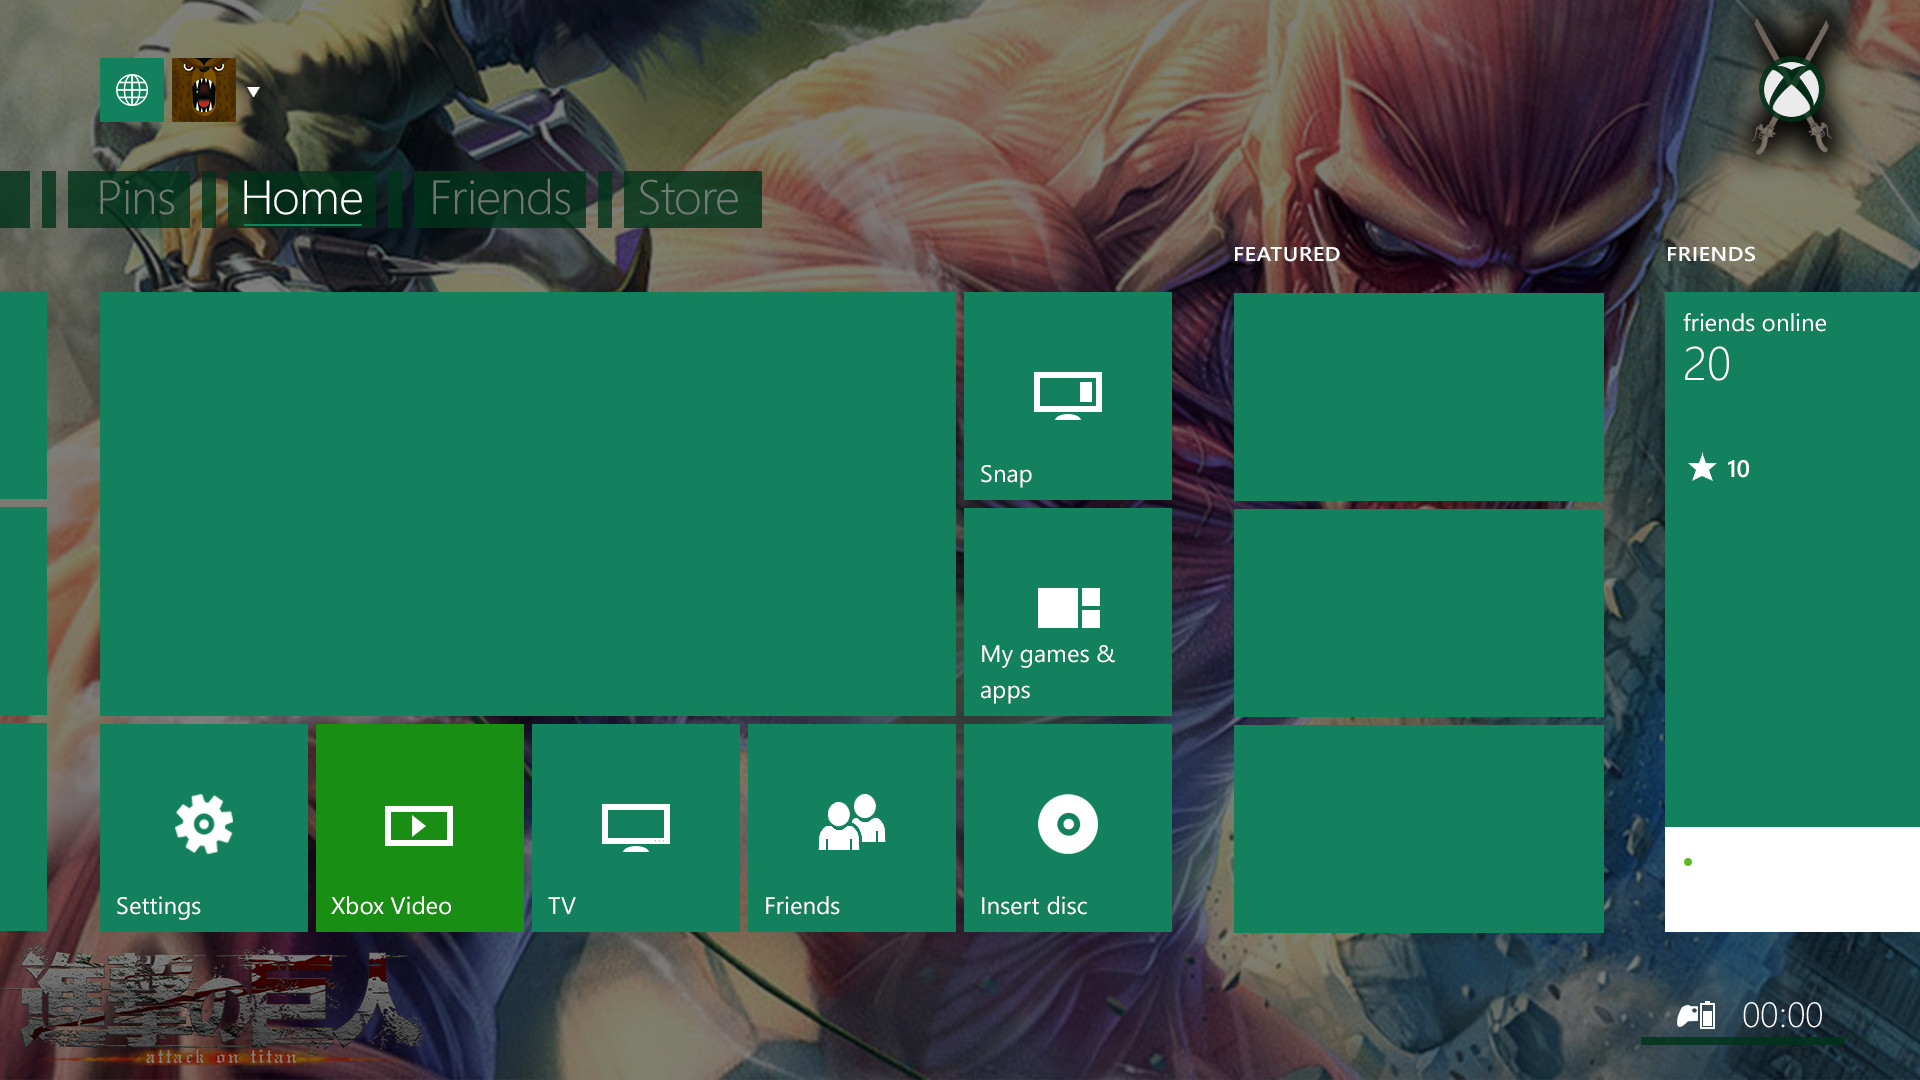Switch to the Store tab
The width and height of the screenshot is (1920, 1080).
coord(689,199)
